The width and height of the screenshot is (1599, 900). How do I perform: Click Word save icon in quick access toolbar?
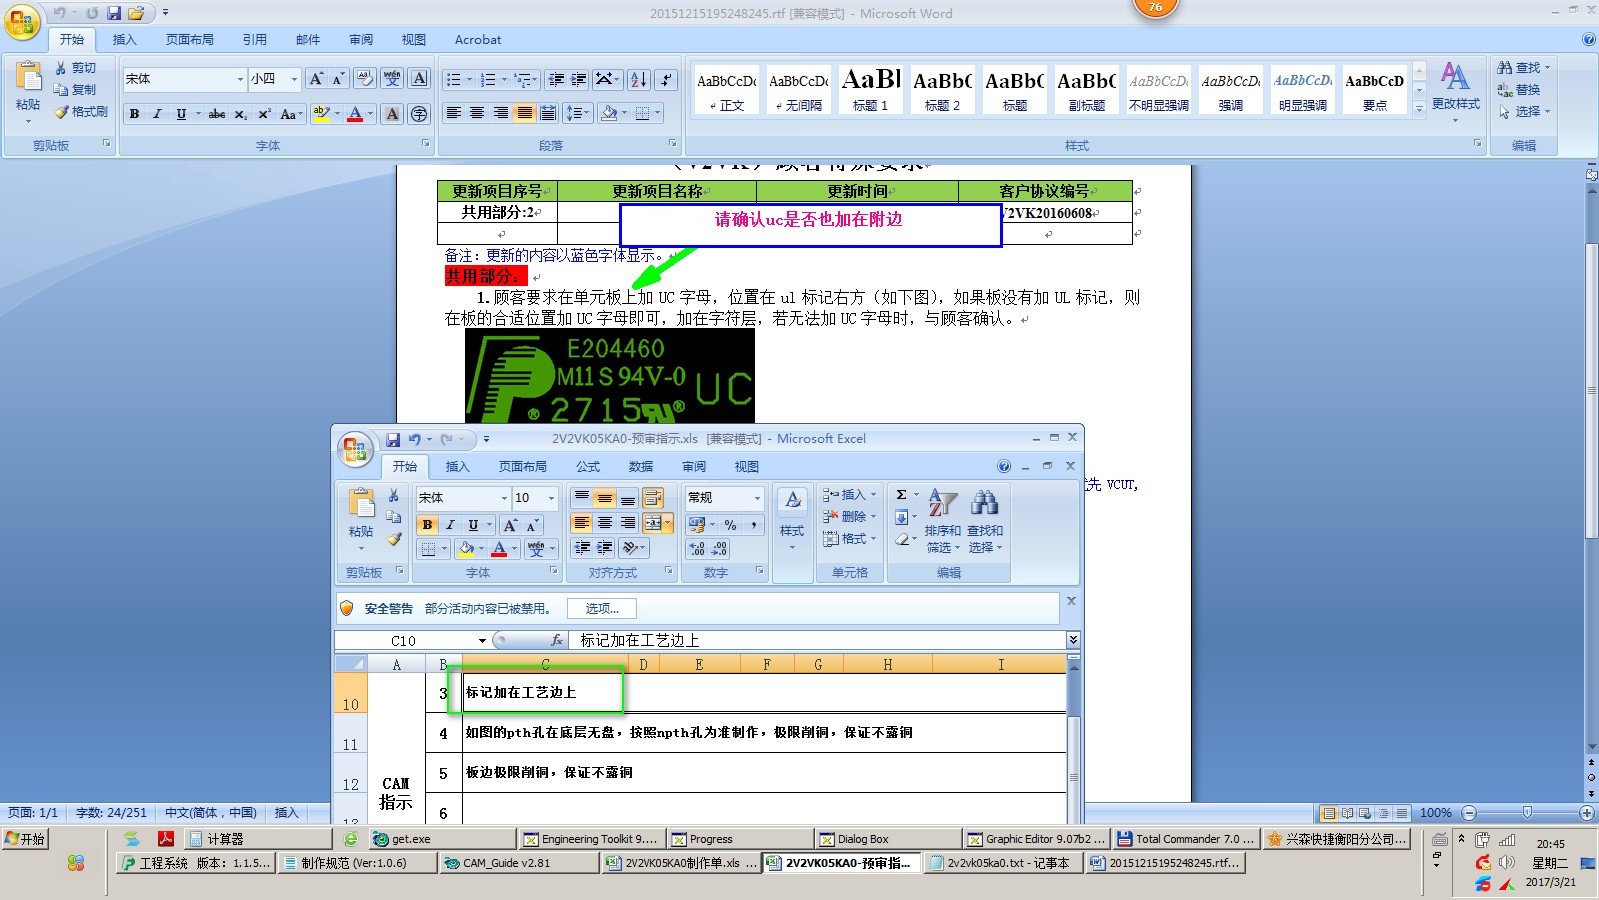coord(114,13)
